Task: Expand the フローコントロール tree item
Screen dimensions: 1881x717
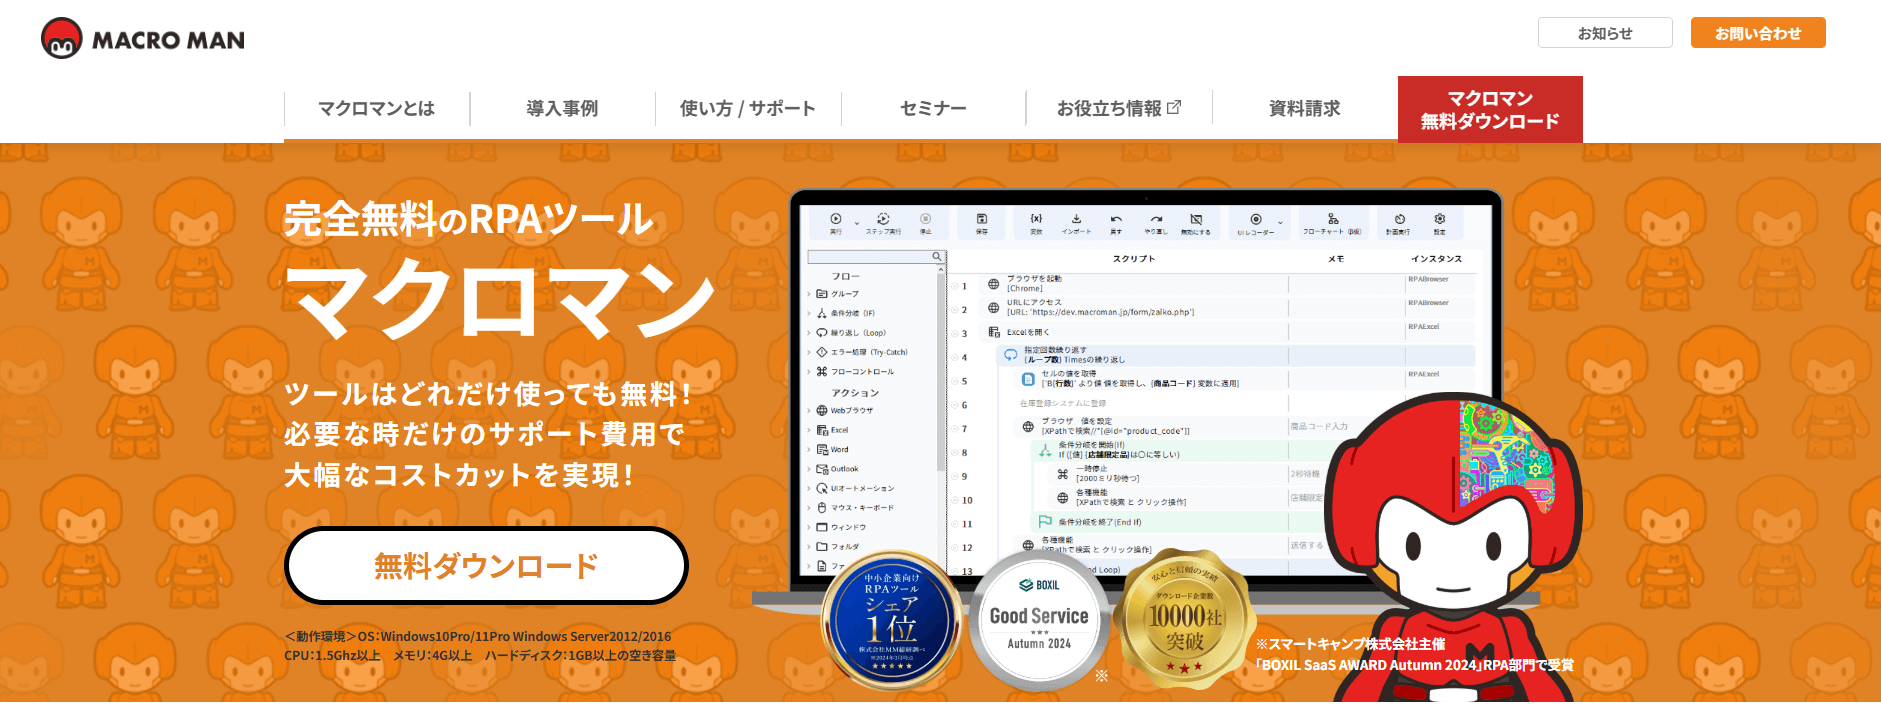Action: coord(853,372)
